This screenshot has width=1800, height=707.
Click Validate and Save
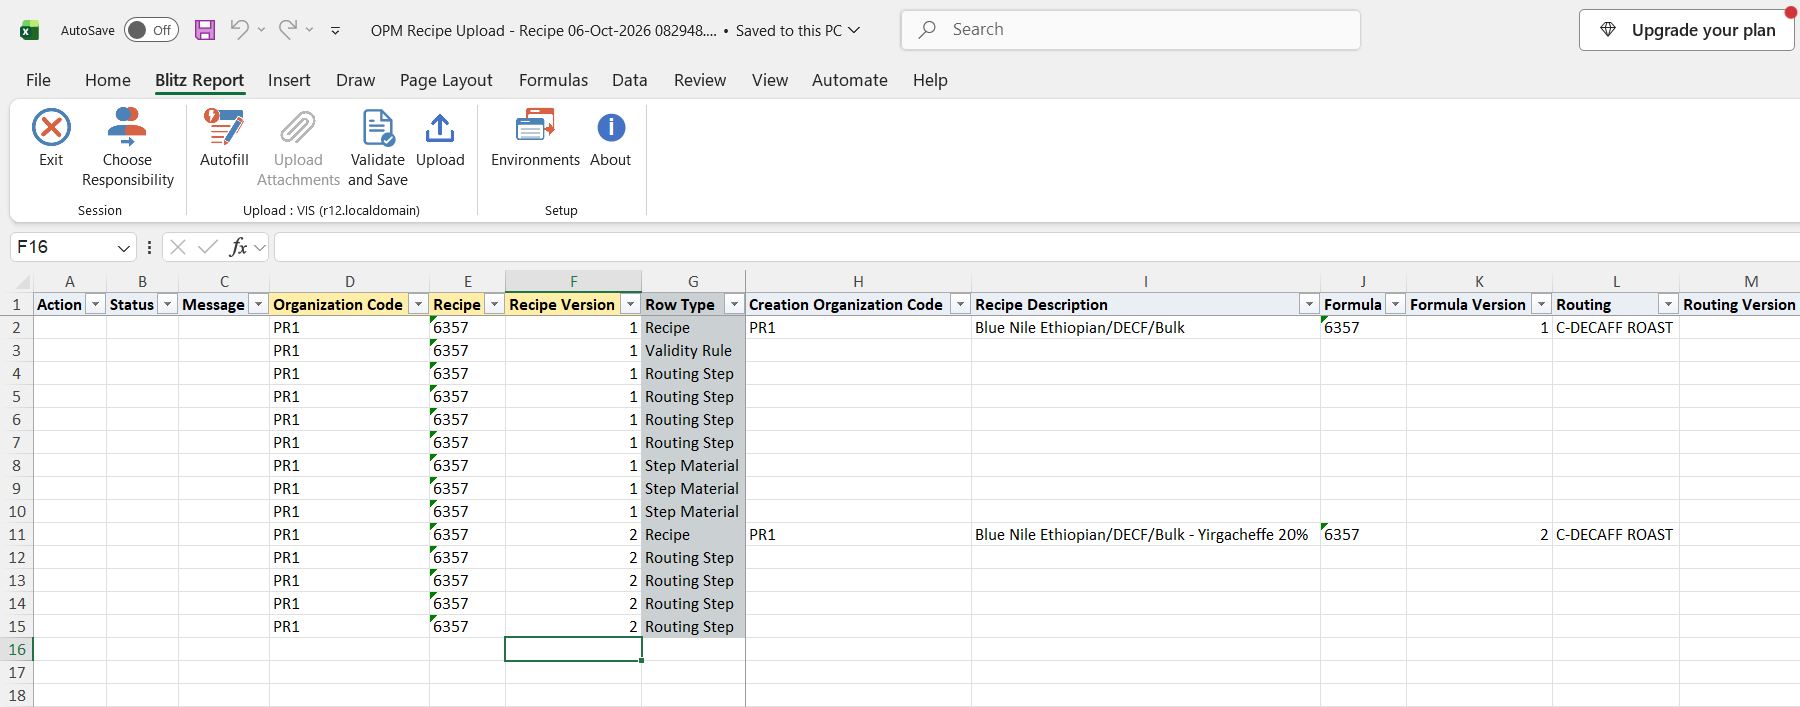(x=378, y=147)
